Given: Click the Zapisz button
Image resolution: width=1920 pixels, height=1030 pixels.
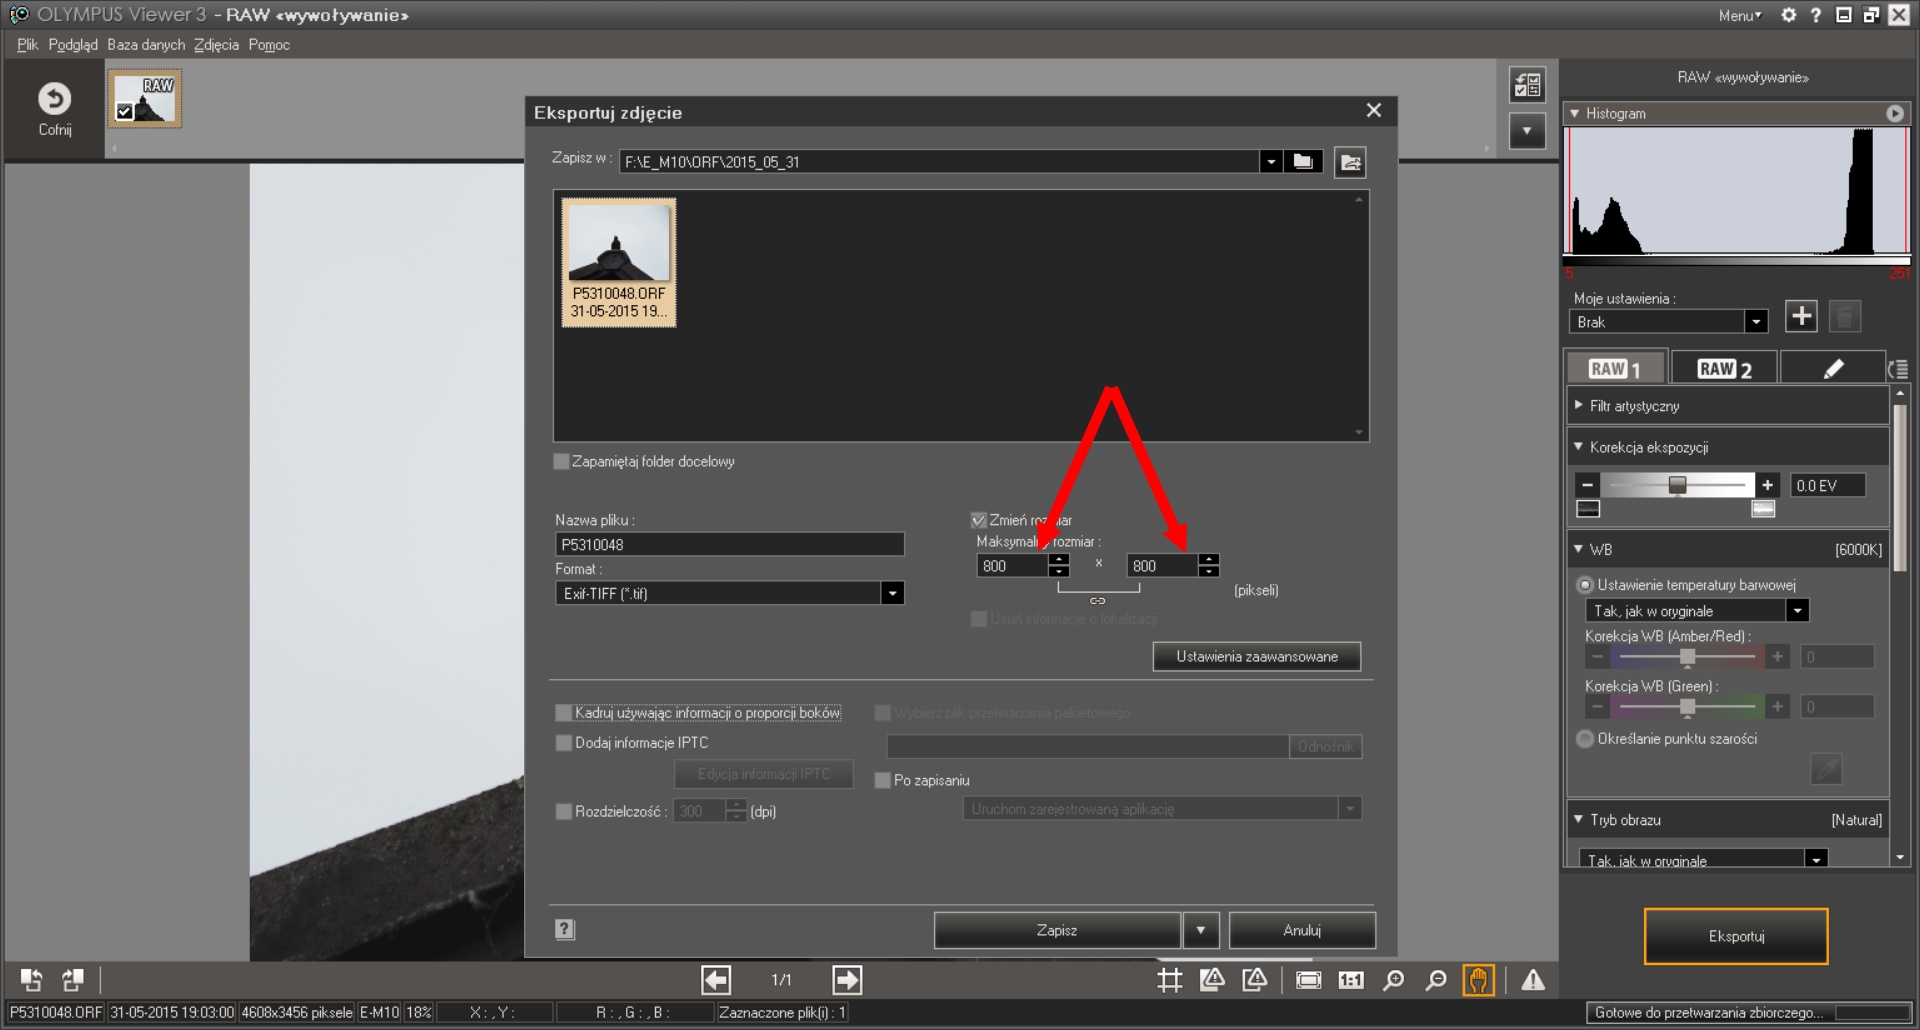Looking at the screenshot, I should (1056, 930).
